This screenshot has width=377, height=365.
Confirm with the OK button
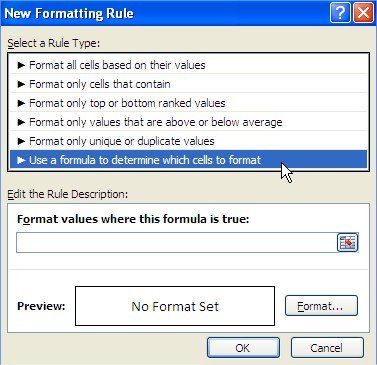coord(243,348)
